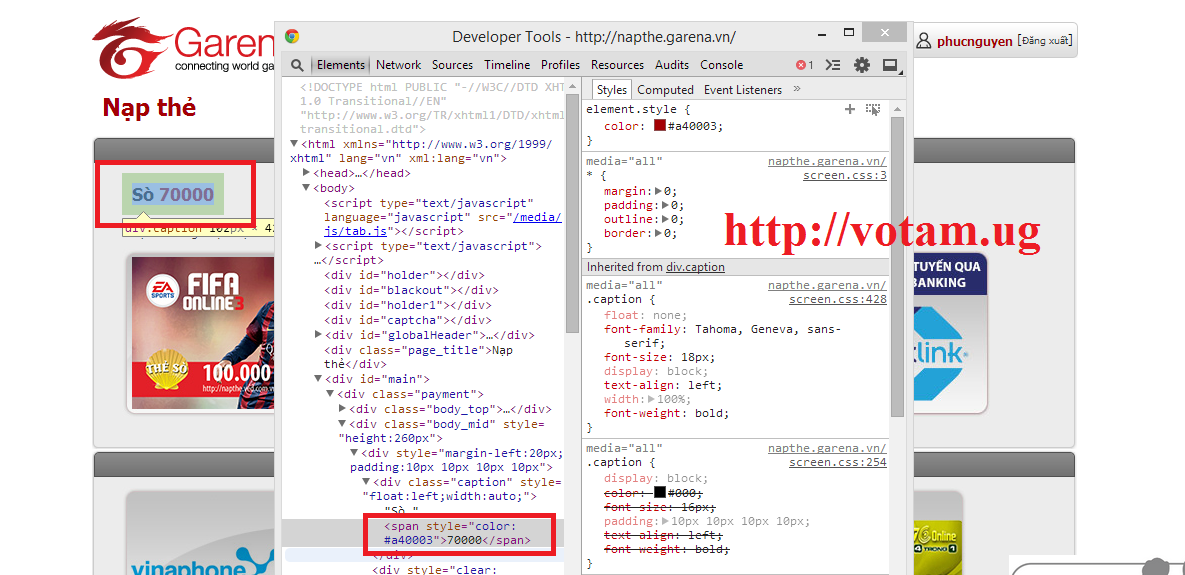Click the Đăng xuất logout link
1185x575 pixels.
click(x=1044, y=40)
